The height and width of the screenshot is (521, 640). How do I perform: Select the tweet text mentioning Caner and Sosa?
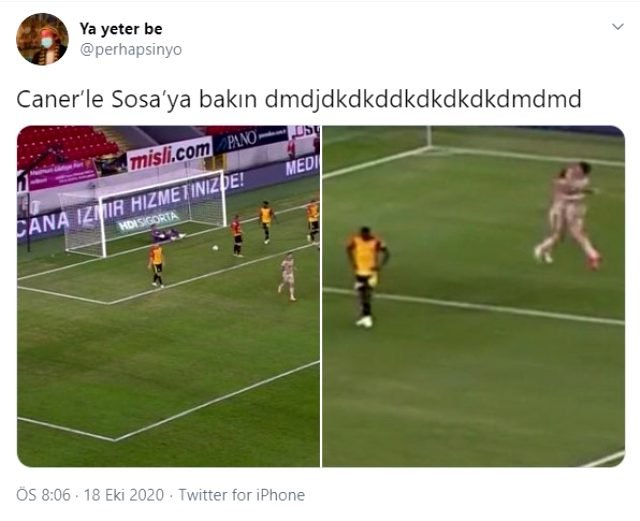tap(299, 99)
